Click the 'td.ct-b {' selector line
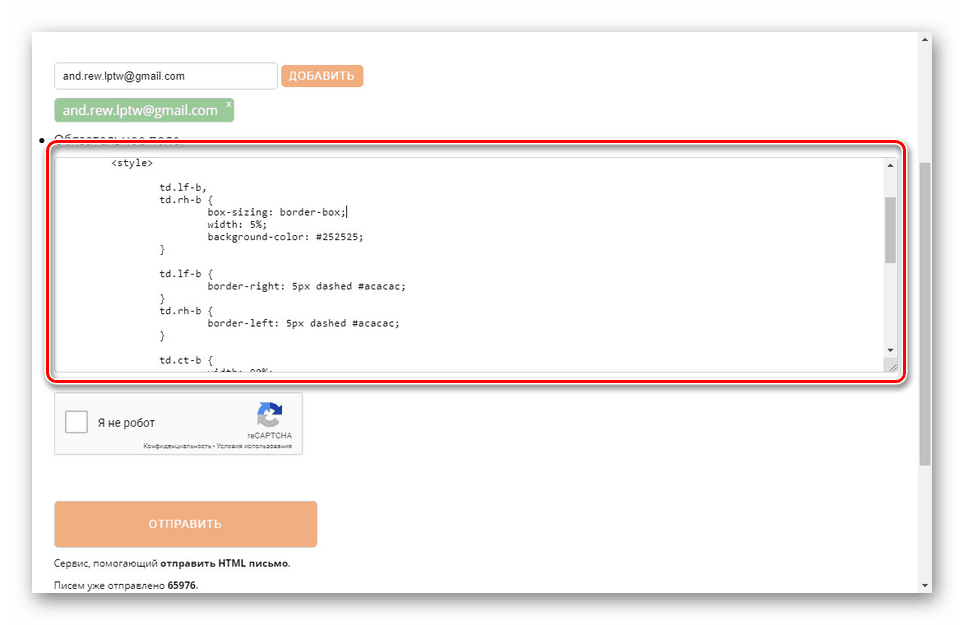This screenshot has width=964, height=625. click(186, 360)
